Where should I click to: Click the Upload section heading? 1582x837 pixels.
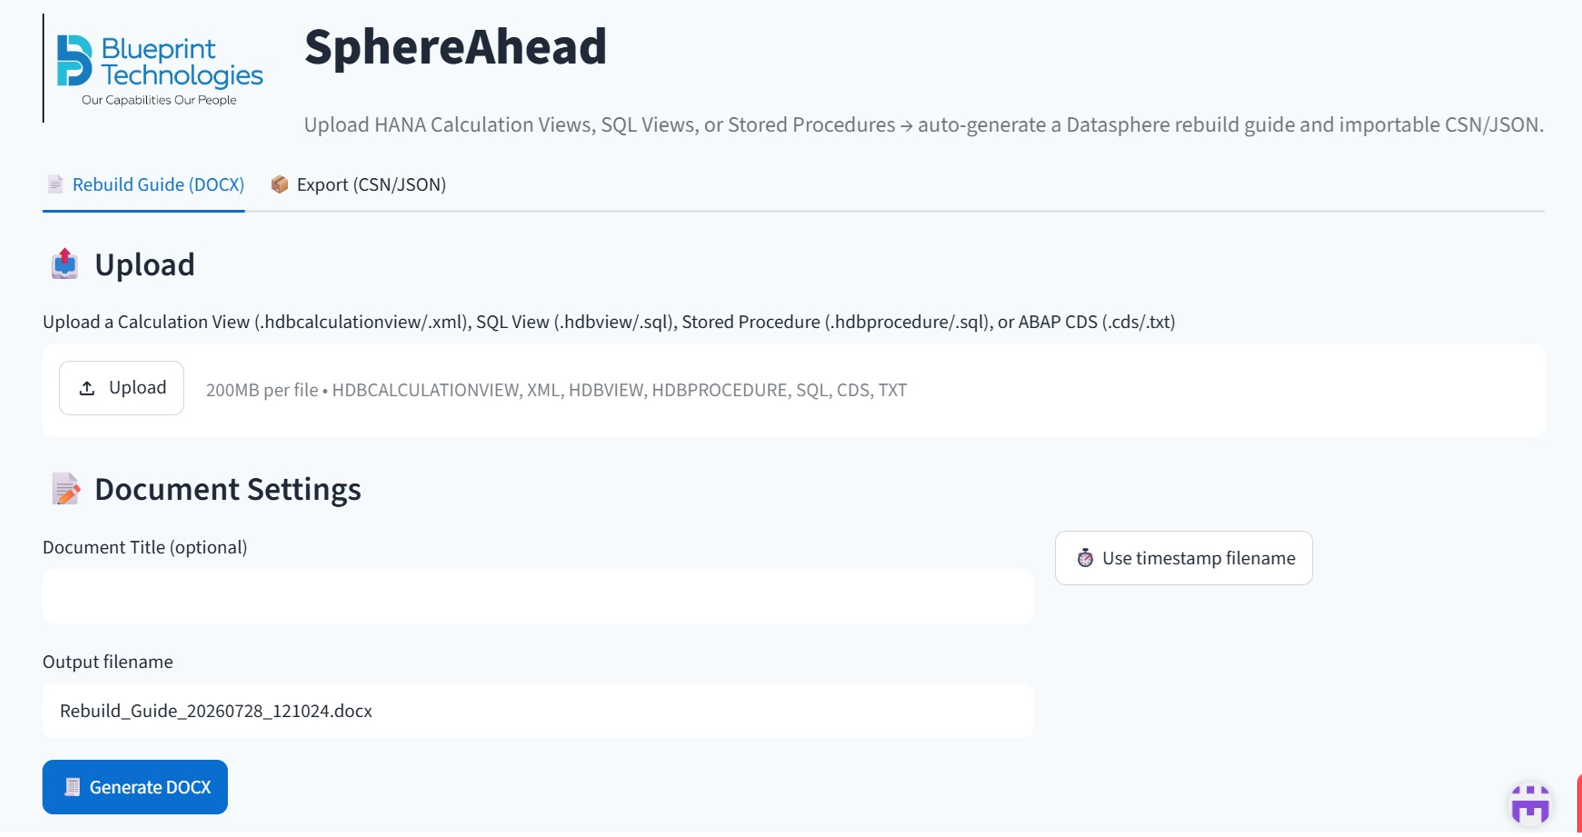[123, 265]
